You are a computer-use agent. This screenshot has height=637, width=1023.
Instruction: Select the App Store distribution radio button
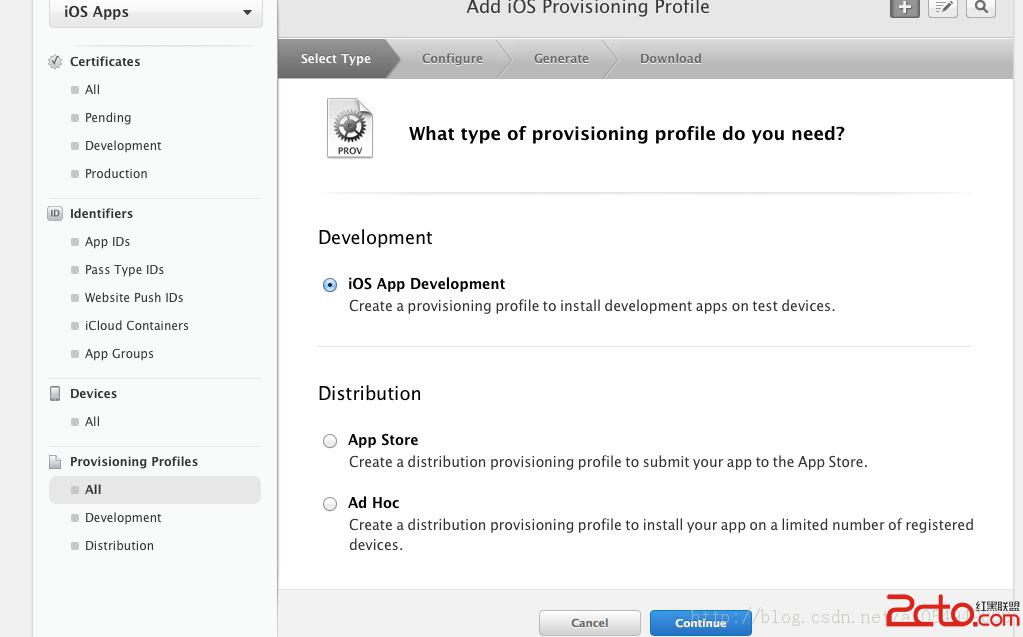[x=330, y=441]
